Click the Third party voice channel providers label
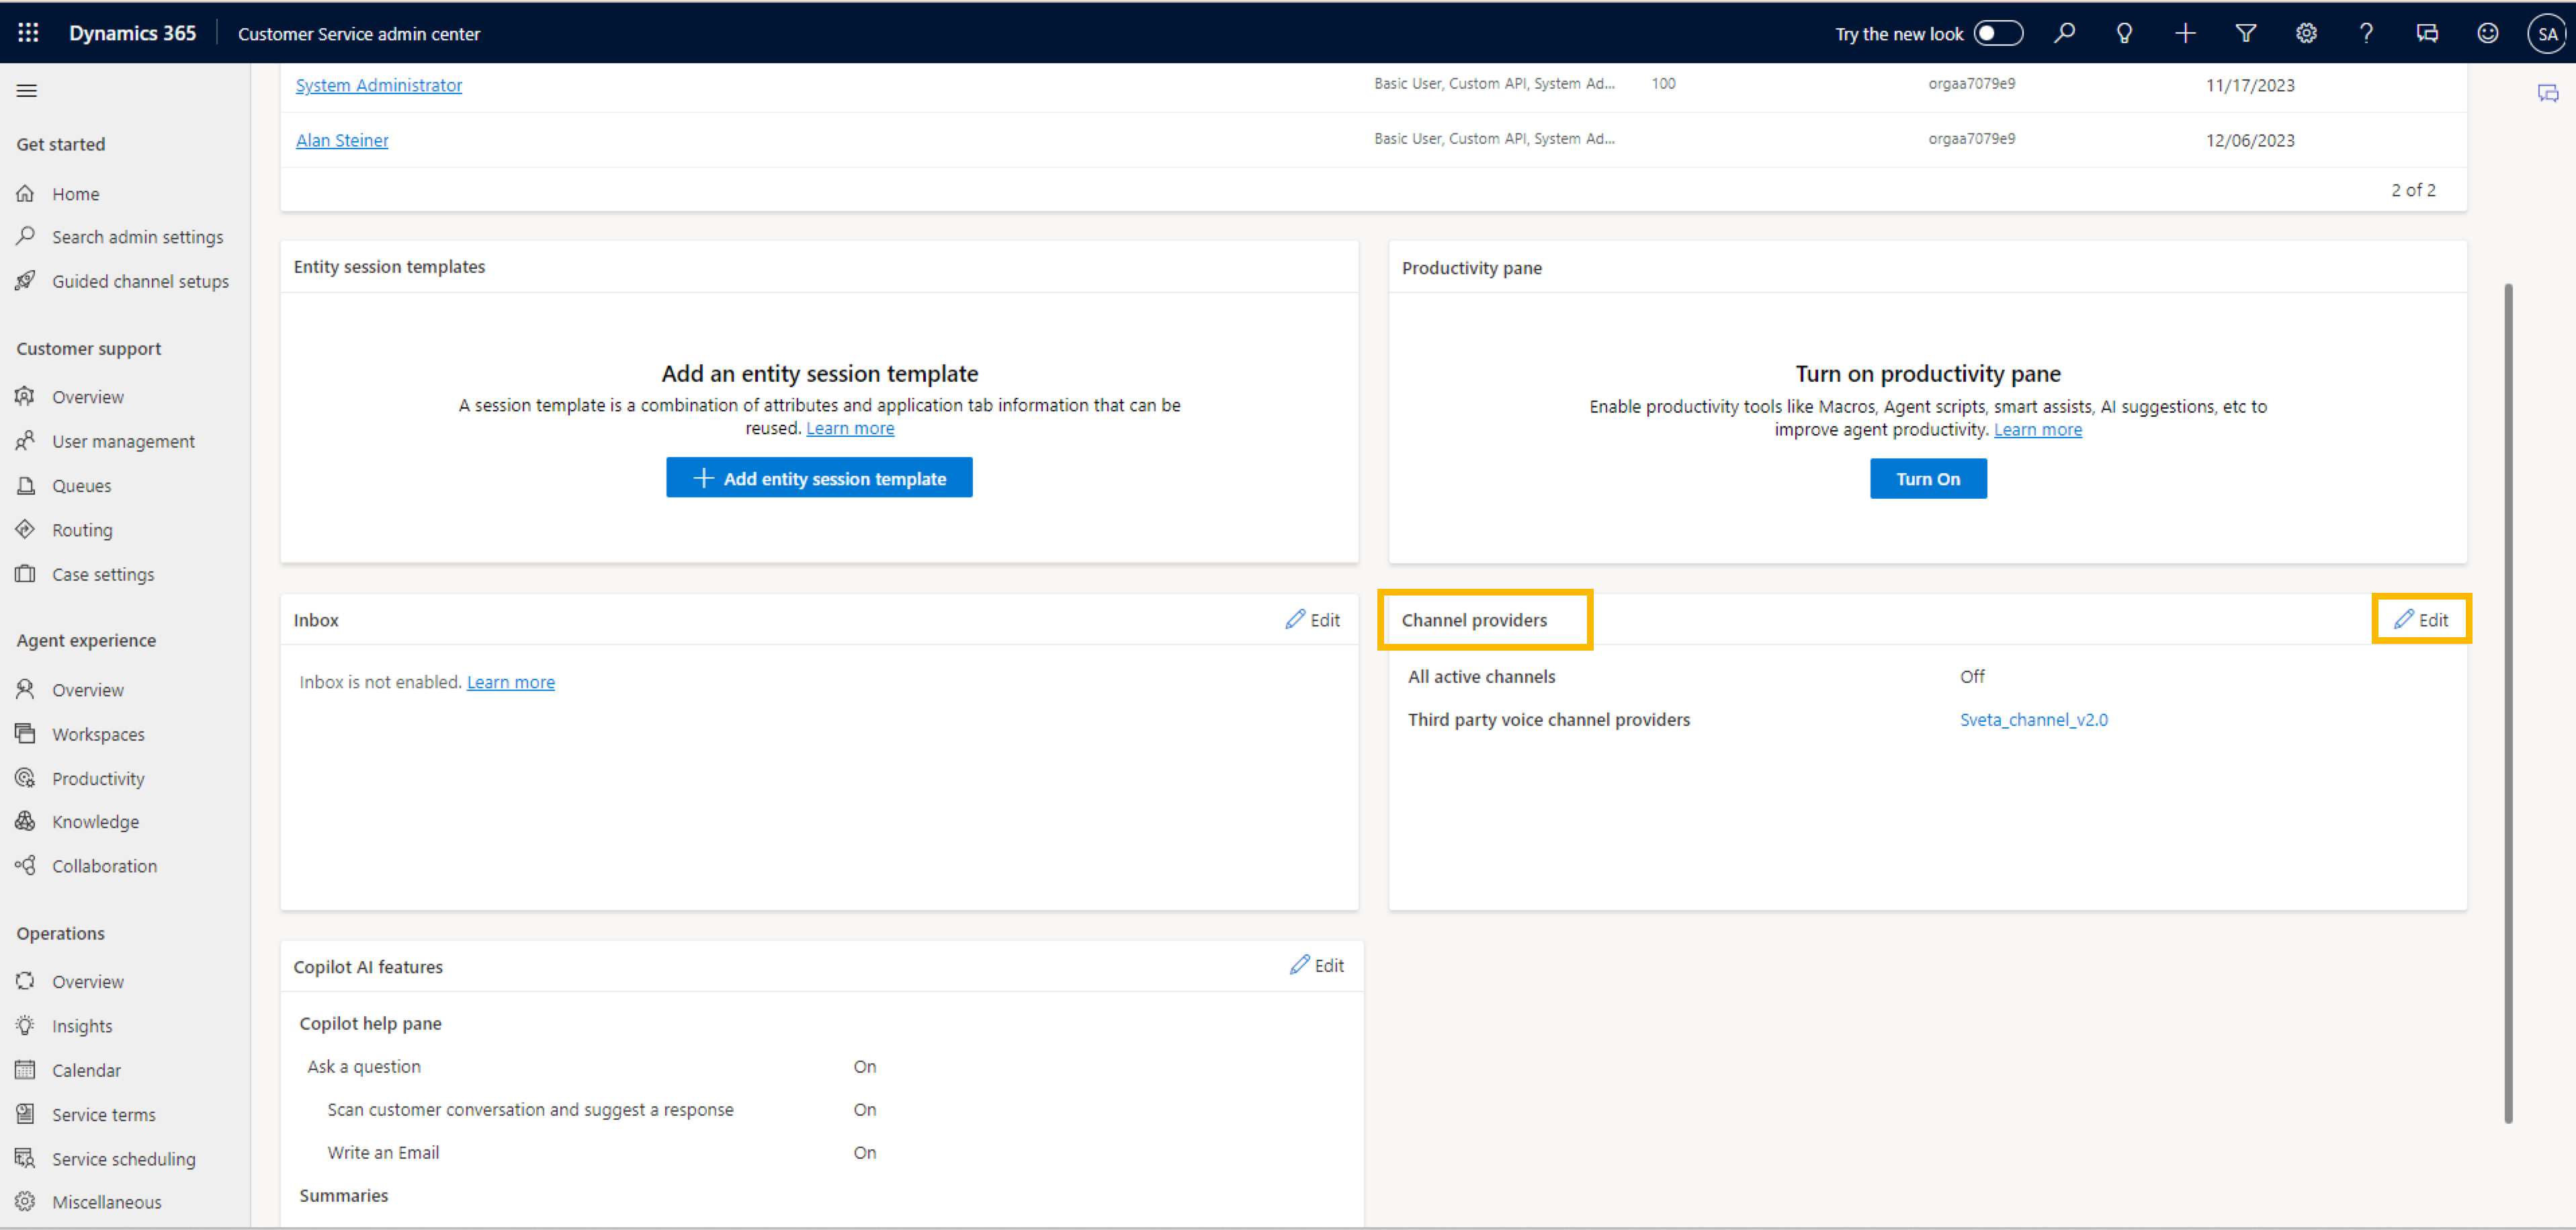Image resolution: width=2576 pixels, height=1230 pixels. click(1548, 720)
